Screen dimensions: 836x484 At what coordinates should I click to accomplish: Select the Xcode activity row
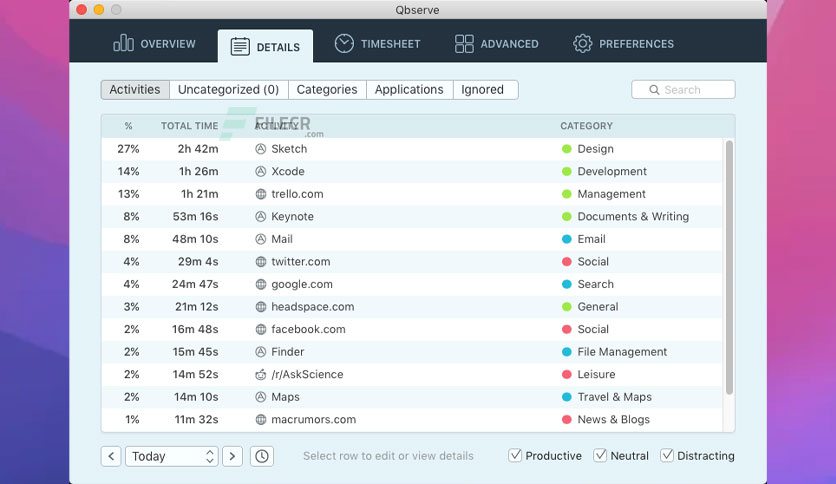pyautogui.click(x=412, y=171)
